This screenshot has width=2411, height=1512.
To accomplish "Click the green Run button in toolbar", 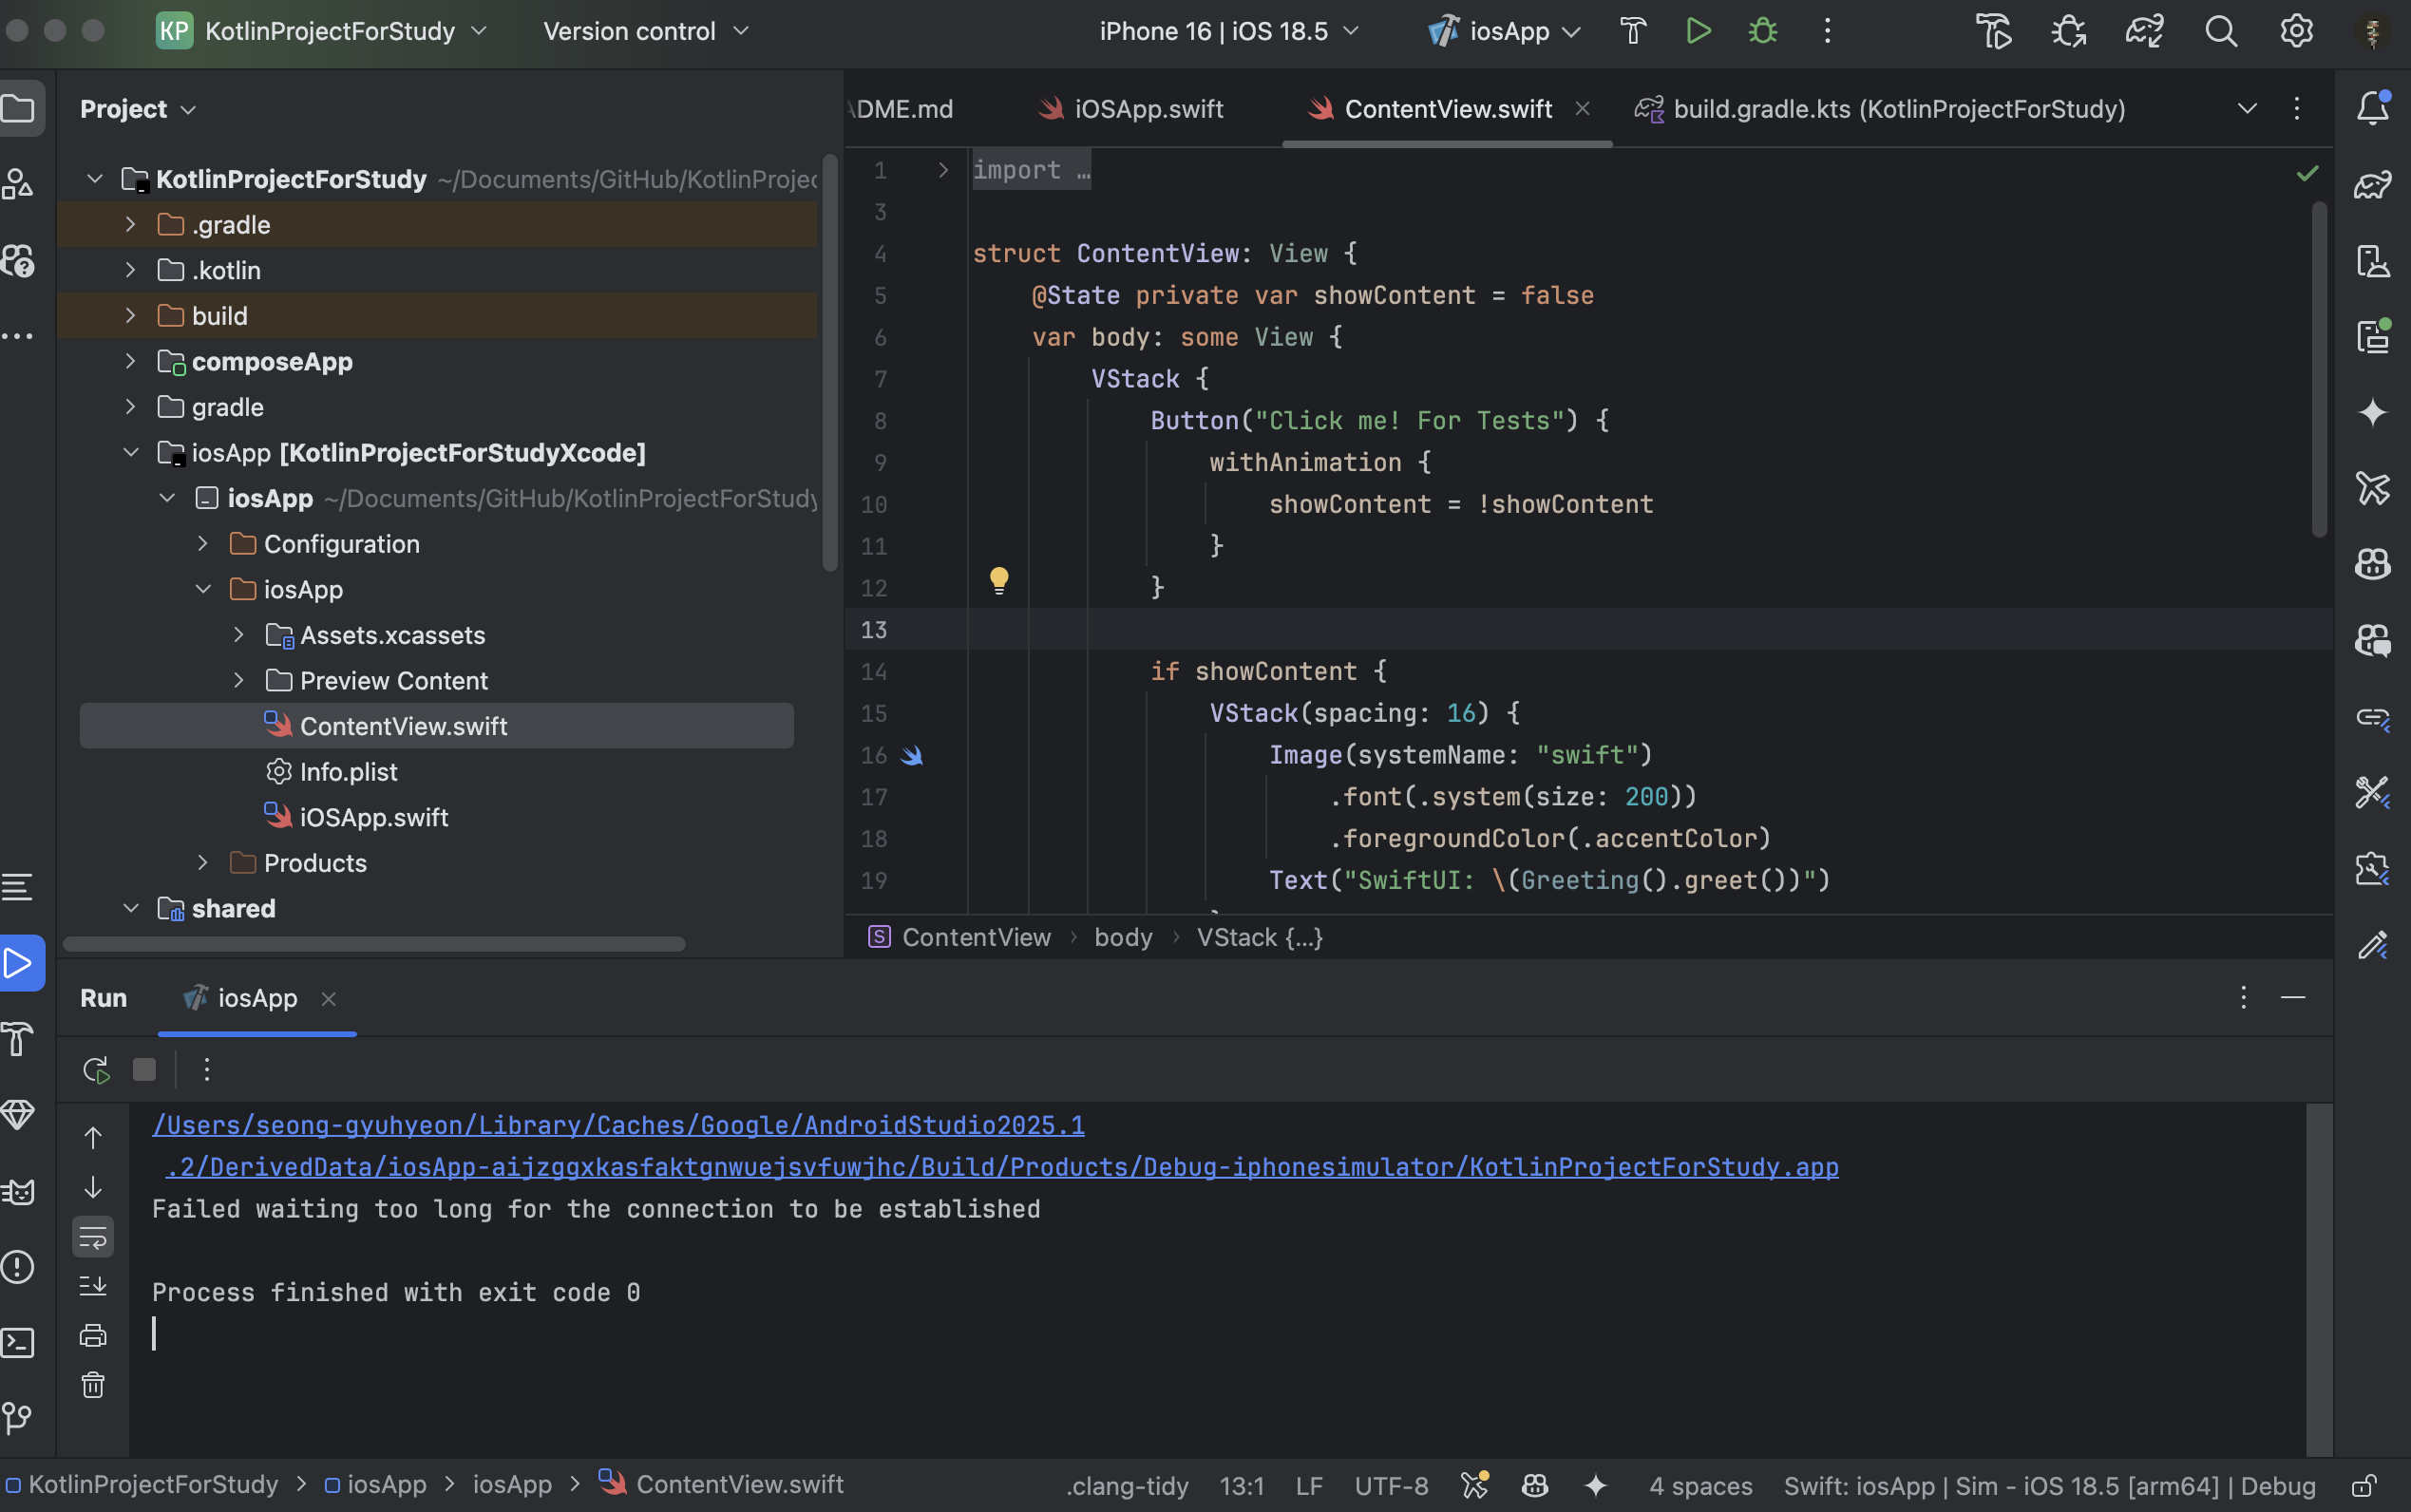I will click(1698, 31).
